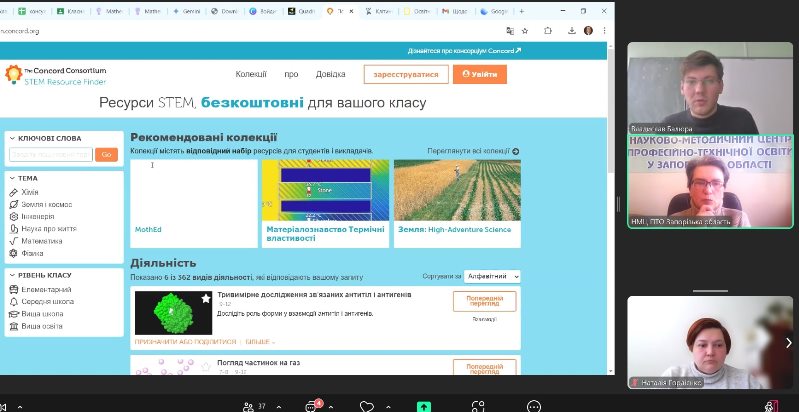Open the green molecule activity thumbnail
The height and width of the screenshot is (412, 799).
click(173, 313)
